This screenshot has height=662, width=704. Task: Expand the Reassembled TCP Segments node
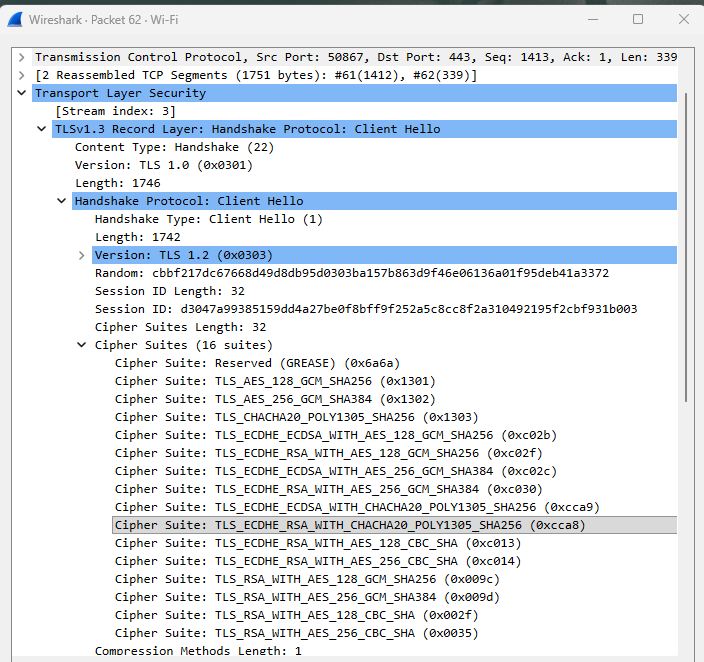(22, 75)
